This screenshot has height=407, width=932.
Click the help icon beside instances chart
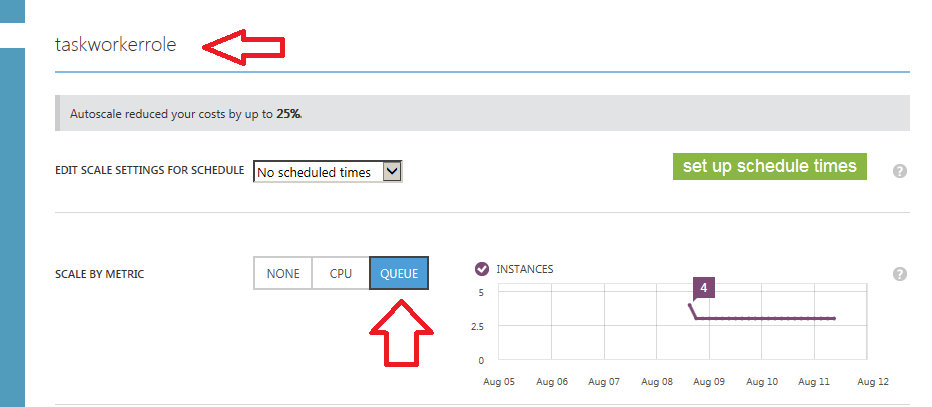point(899,274)
